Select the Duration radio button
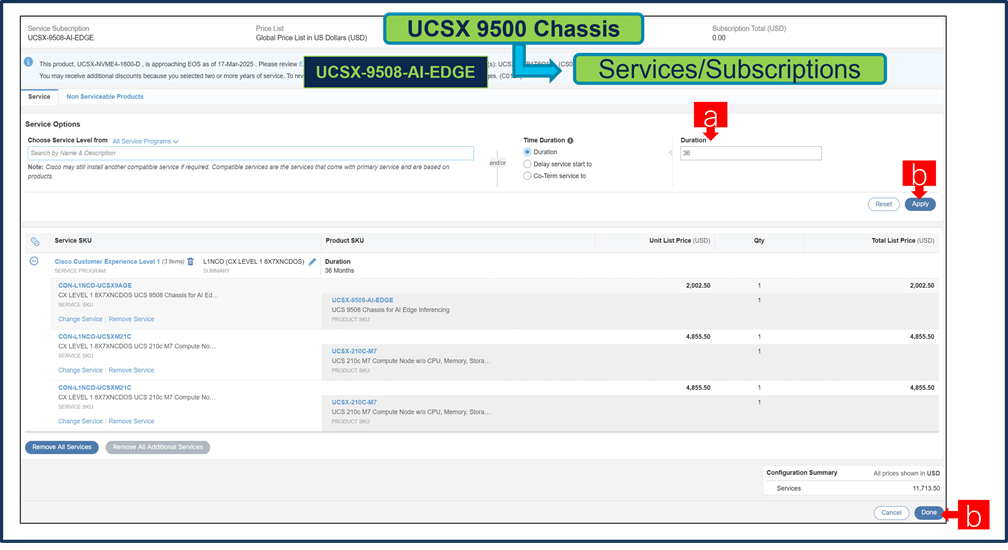This screenshot has height=550, width=1008. coord(527,152)
